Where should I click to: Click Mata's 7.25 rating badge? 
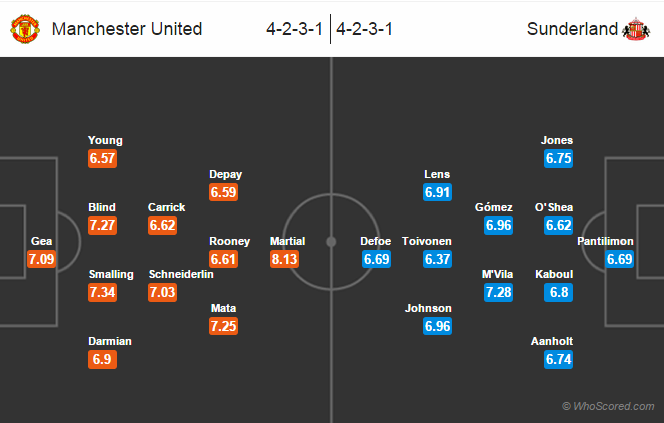tap(224, 326)
